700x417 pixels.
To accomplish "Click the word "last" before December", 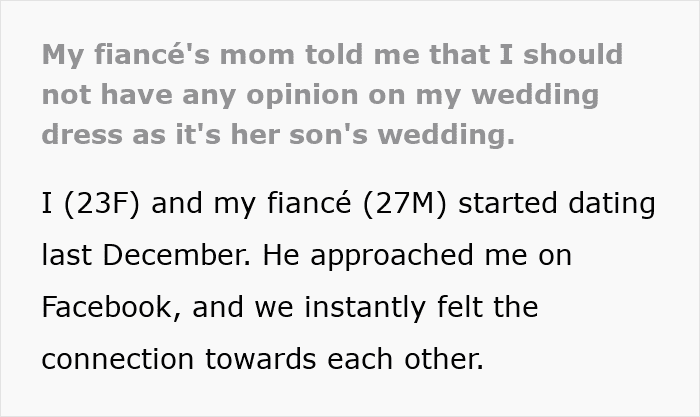I will point(61,255).
